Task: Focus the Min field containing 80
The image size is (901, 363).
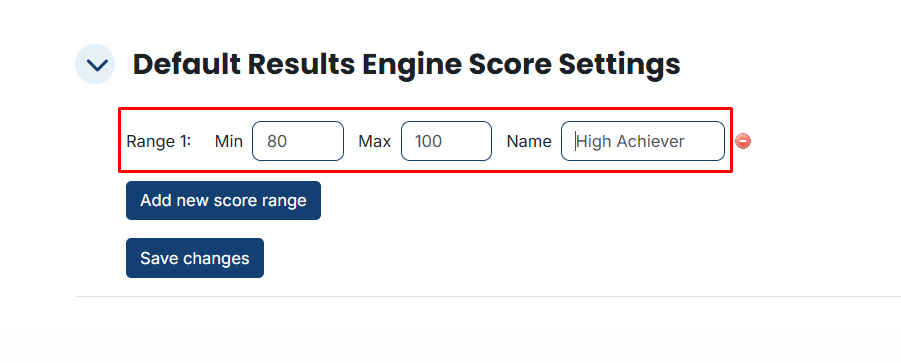Action: pos(298,141)
